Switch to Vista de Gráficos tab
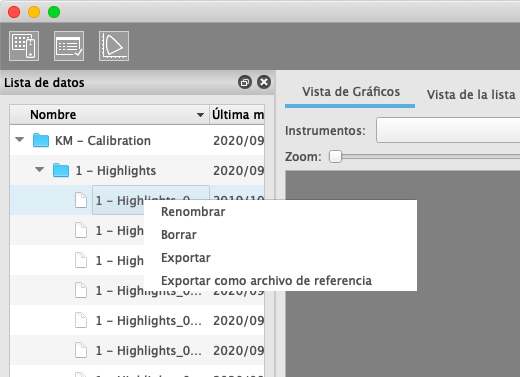 [x=351, y=92]
